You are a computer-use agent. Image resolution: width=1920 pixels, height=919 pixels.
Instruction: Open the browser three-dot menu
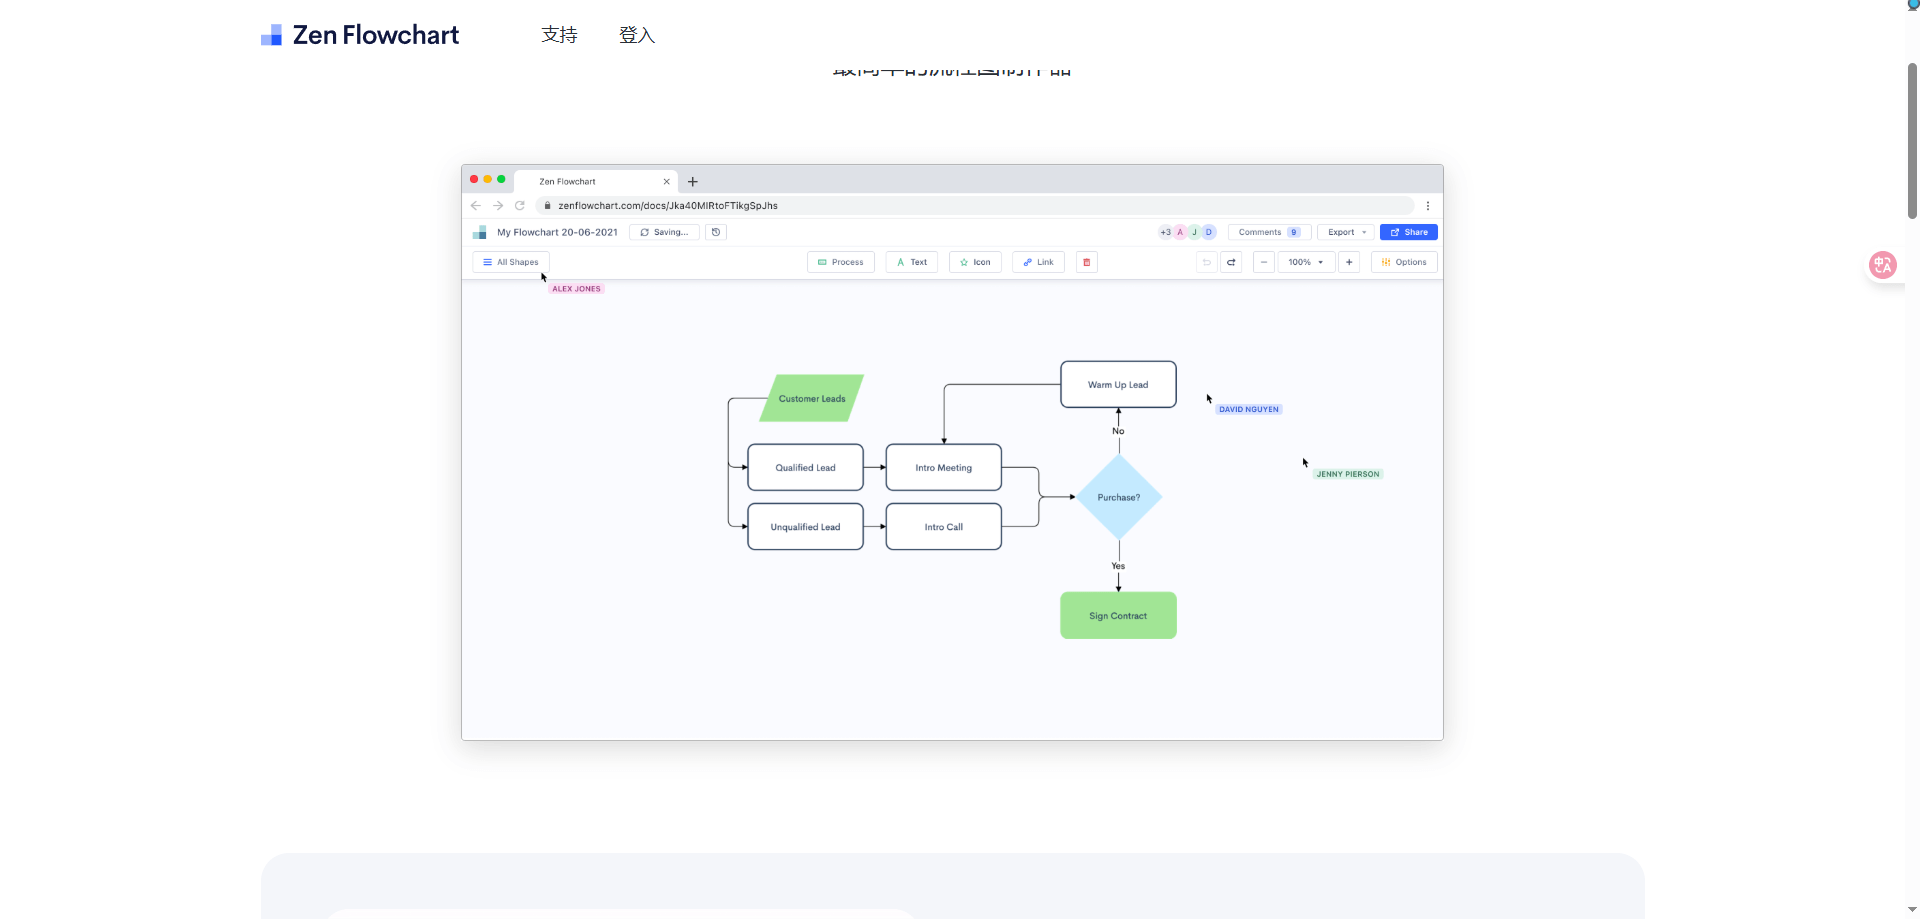[1428, 206]
